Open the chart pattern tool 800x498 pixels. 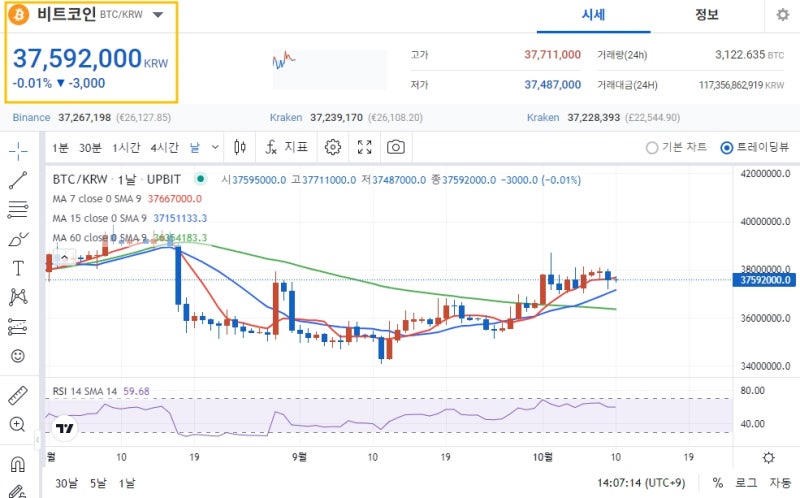pos(18,296)
